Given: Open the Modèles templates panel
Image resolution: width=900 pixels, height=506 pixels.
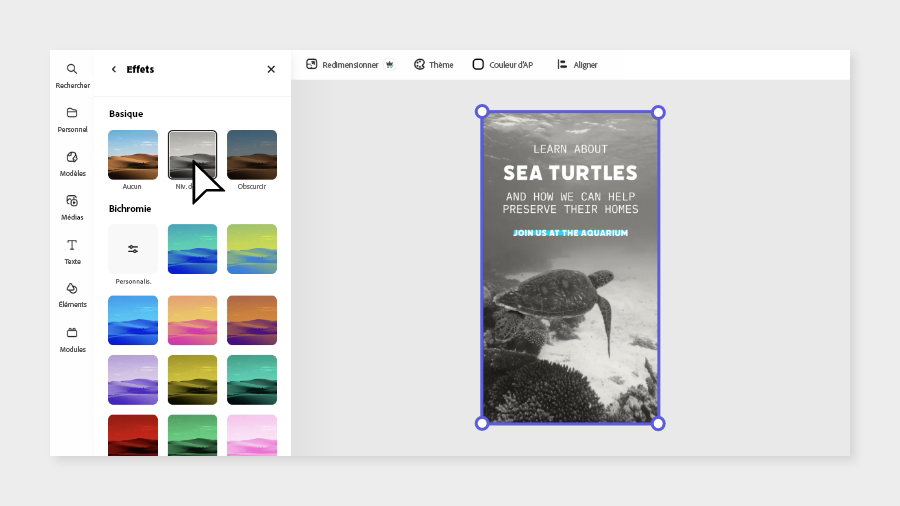Looking at the screenshot, I should click(72, 164).
